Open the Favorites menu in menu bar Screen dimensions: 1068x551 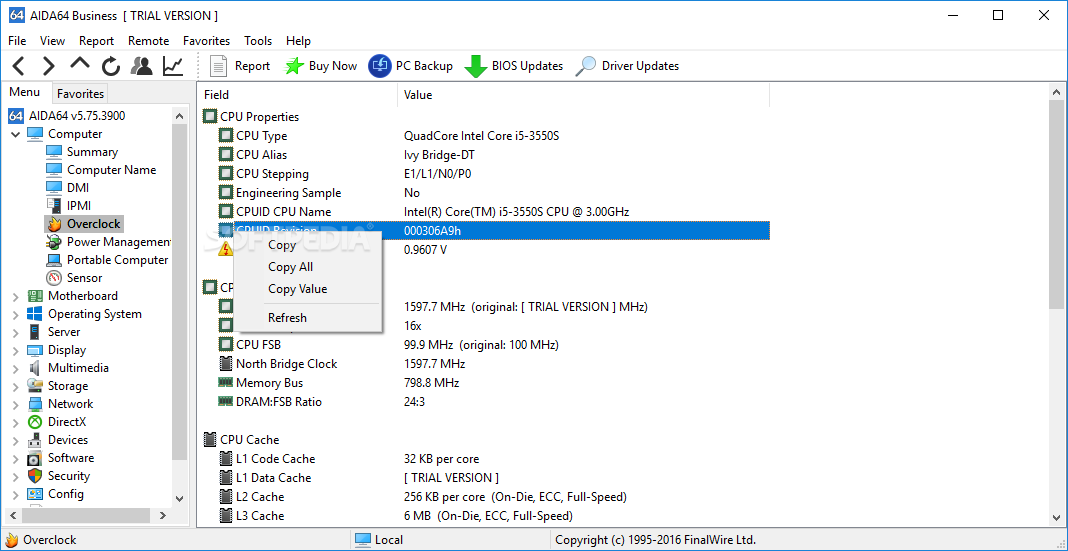pos(206,41)
